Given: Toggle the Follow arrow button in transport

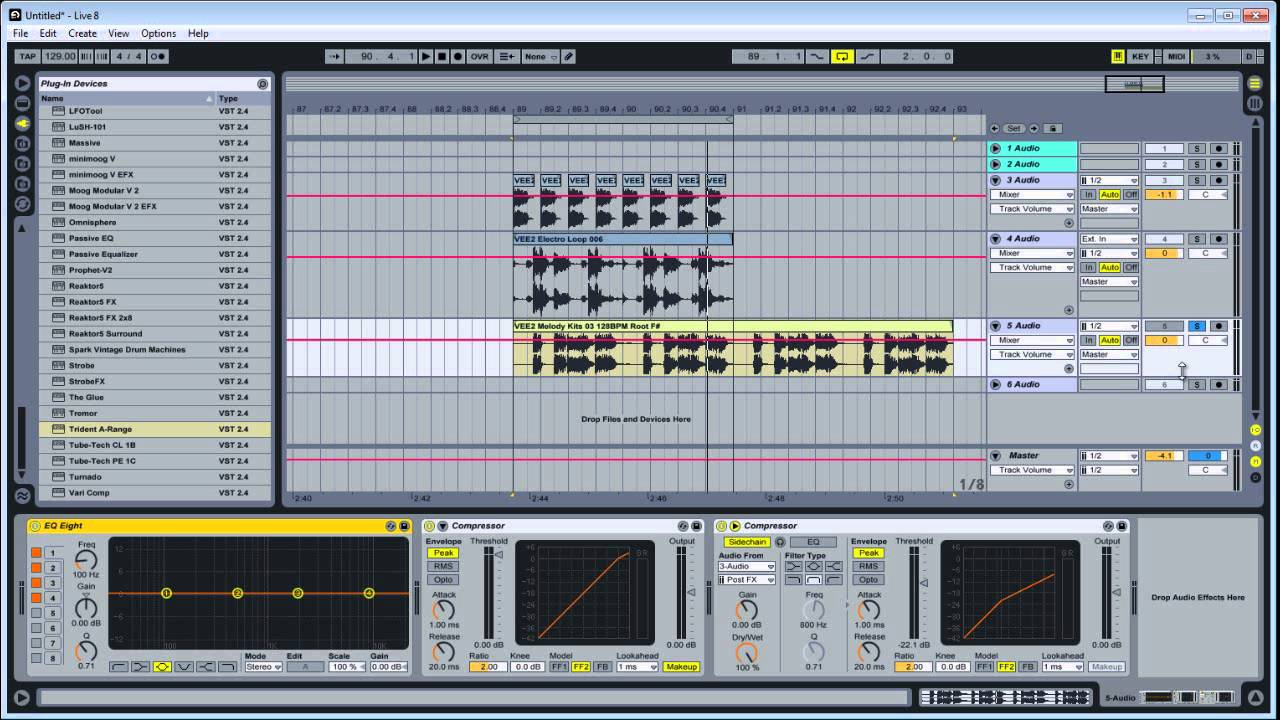Looking at the screenshot, I should point(334,57).
